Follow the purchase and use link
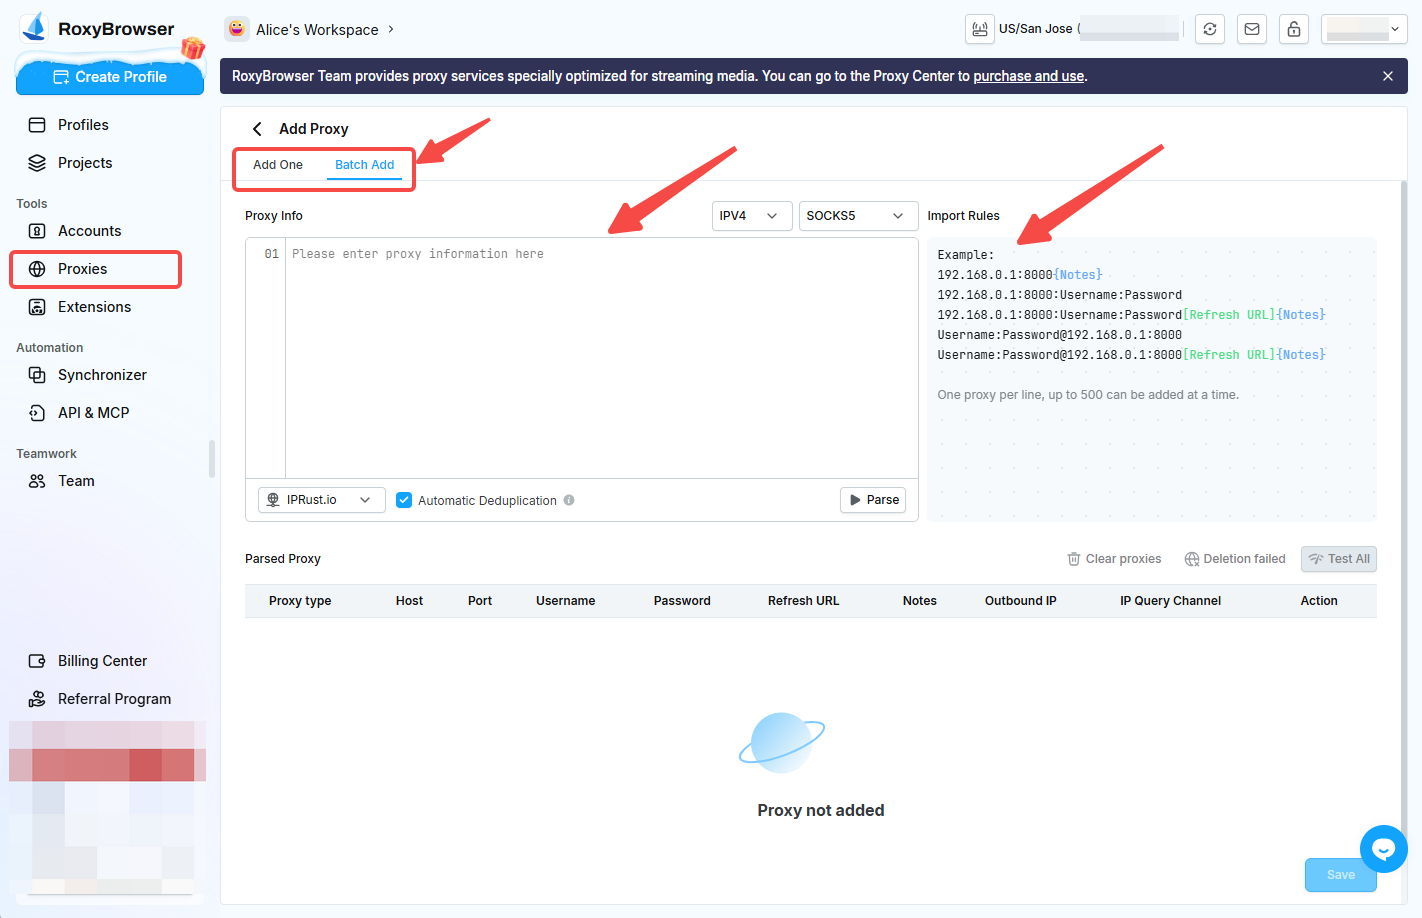 [x=1028, y=76]
